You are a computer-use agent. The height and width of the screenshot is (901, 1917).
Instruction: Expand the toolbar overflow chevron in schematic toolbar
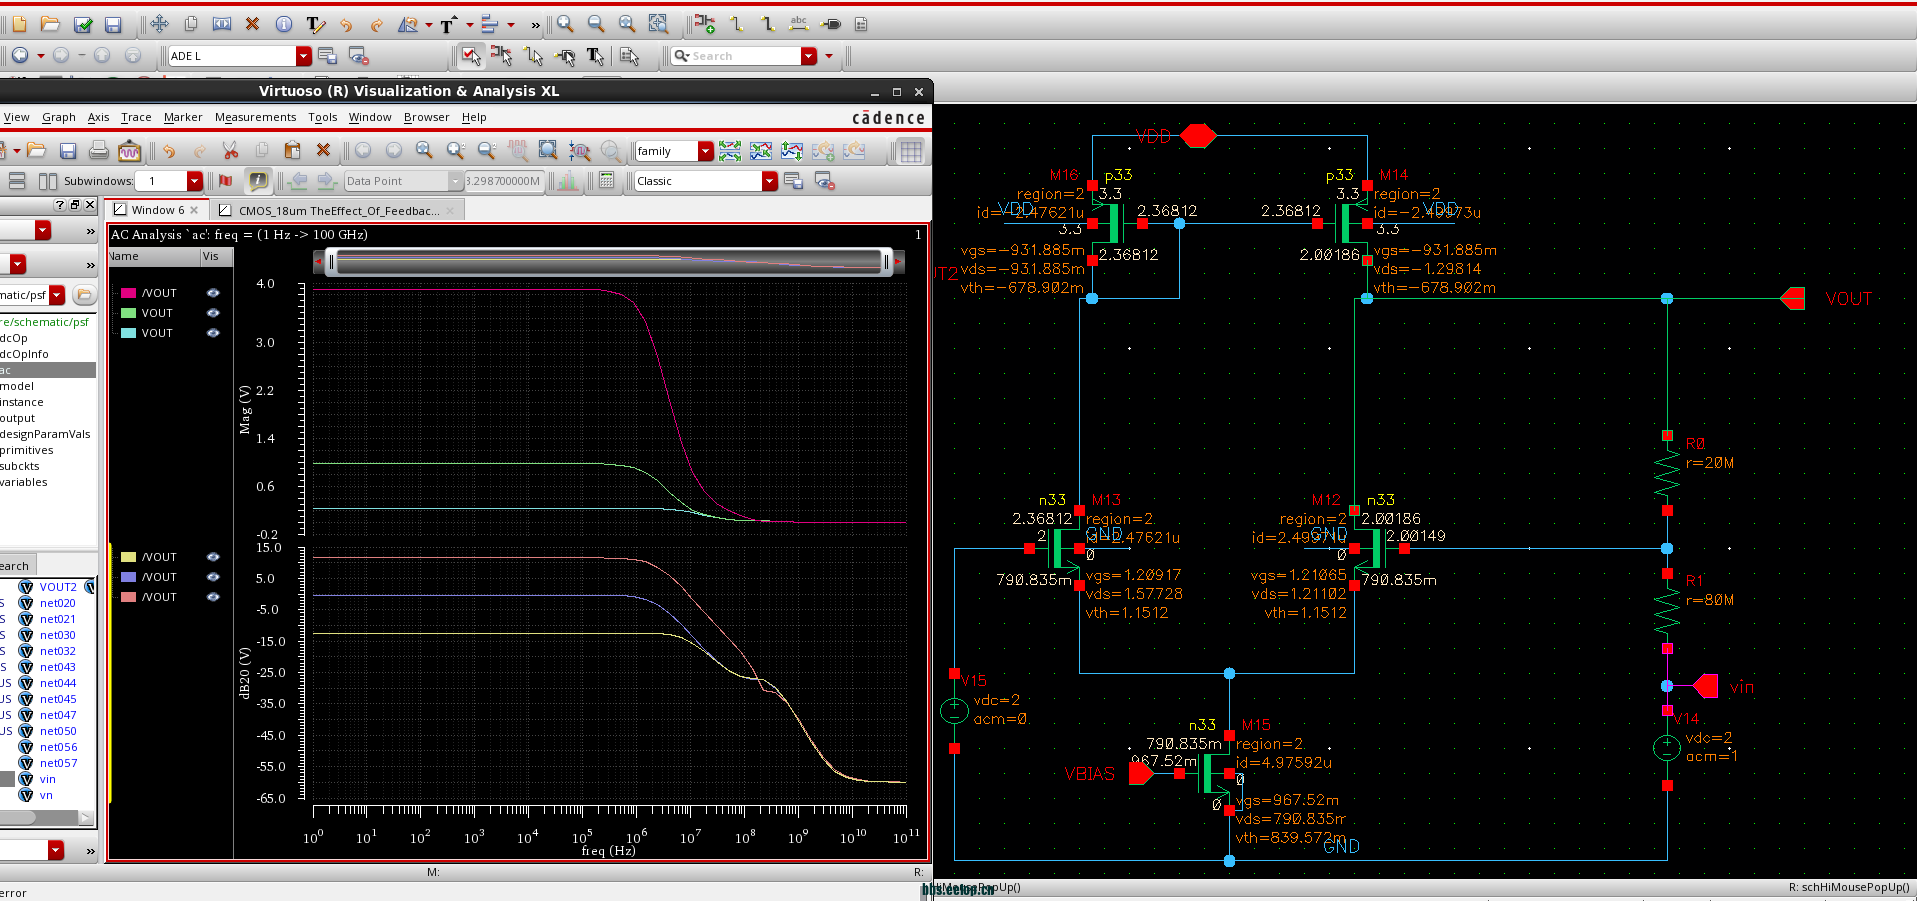click(x=535, y=24)
